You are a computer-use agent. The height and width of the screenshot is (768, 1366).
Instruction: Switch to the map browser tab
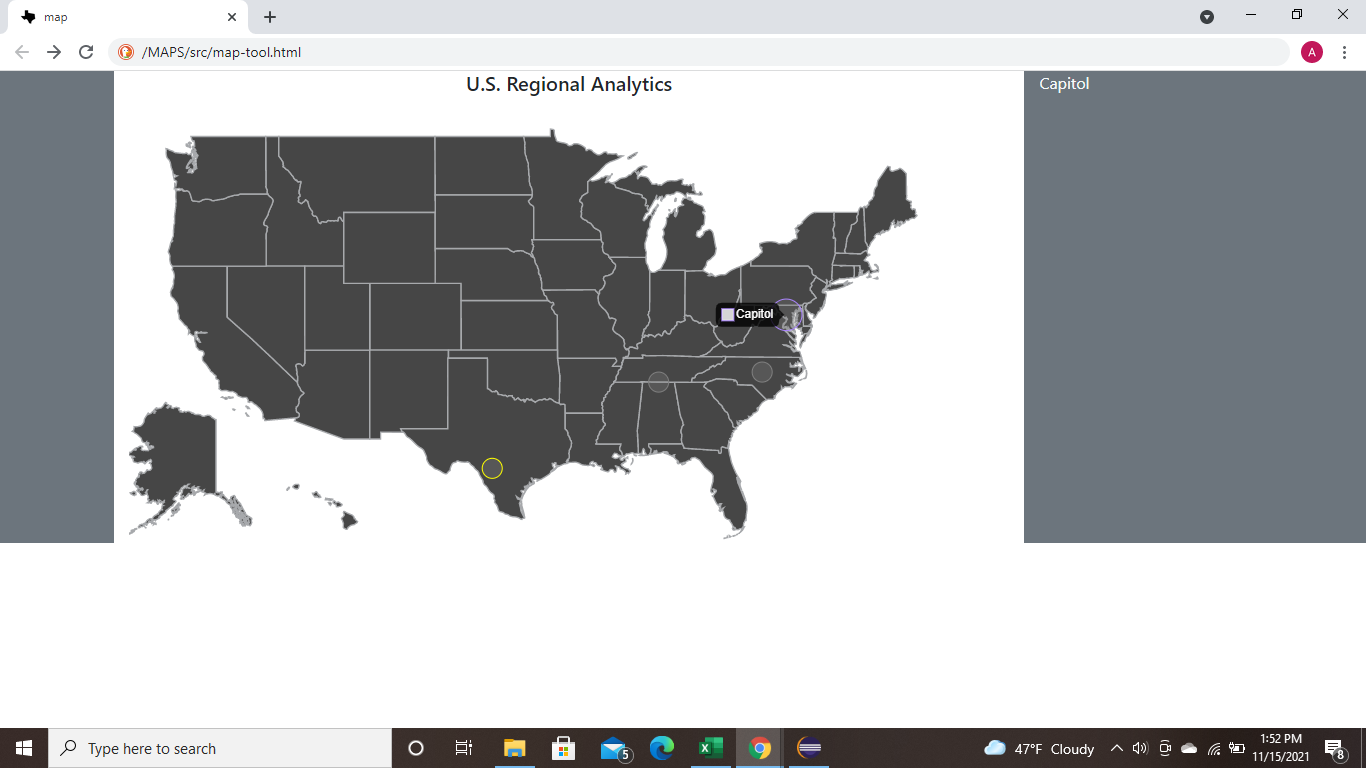tap(120, 16)
